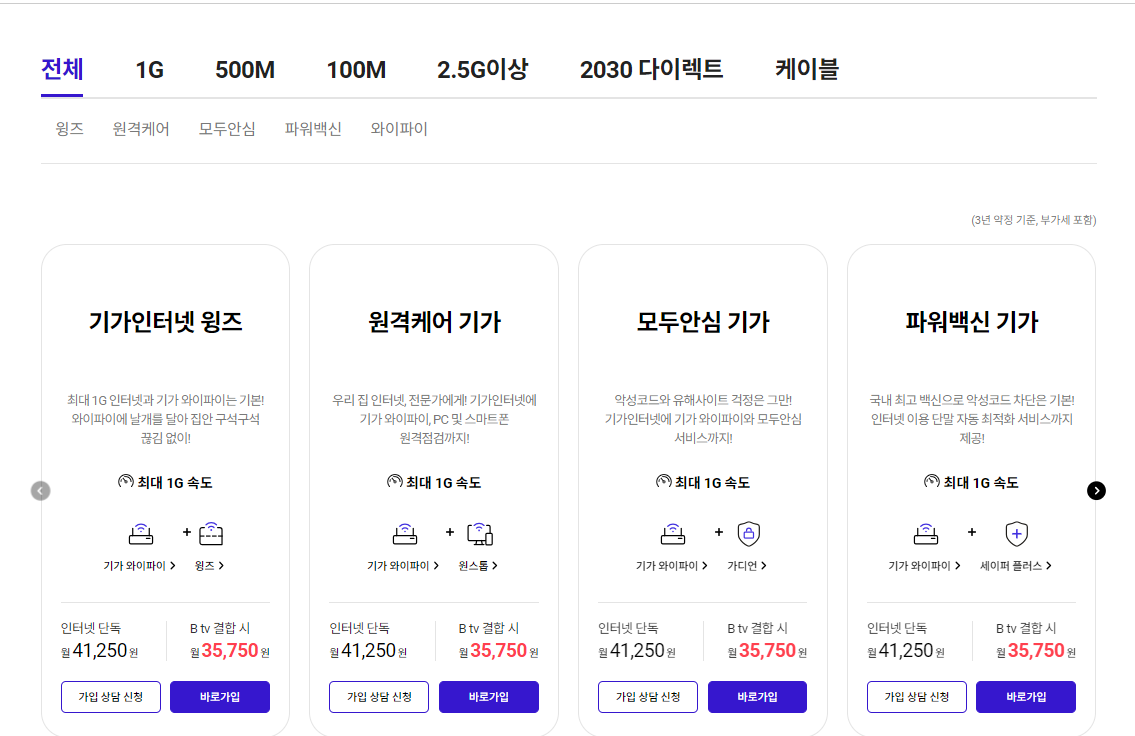Click the black next-arrow carousel icon
Viewport: 1135px width, 736px height.
1096,491
